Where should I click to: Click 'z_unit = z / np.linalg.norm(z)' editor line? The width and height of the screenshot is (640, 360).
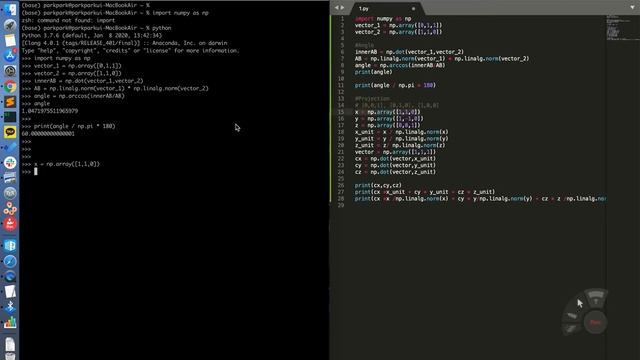400,145
